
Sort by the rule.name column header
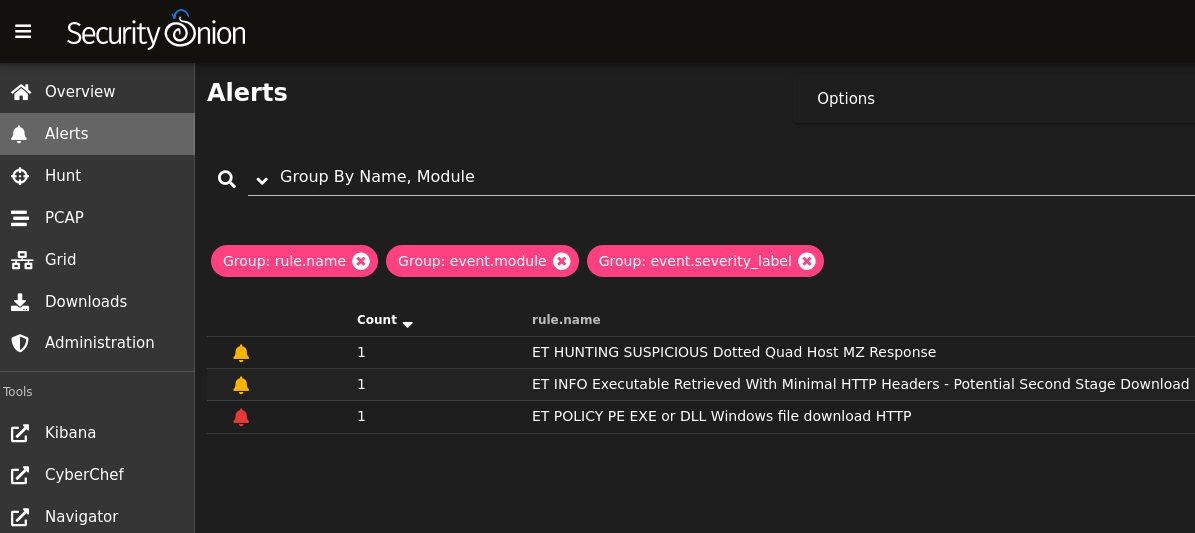click(x=566, y=320)
